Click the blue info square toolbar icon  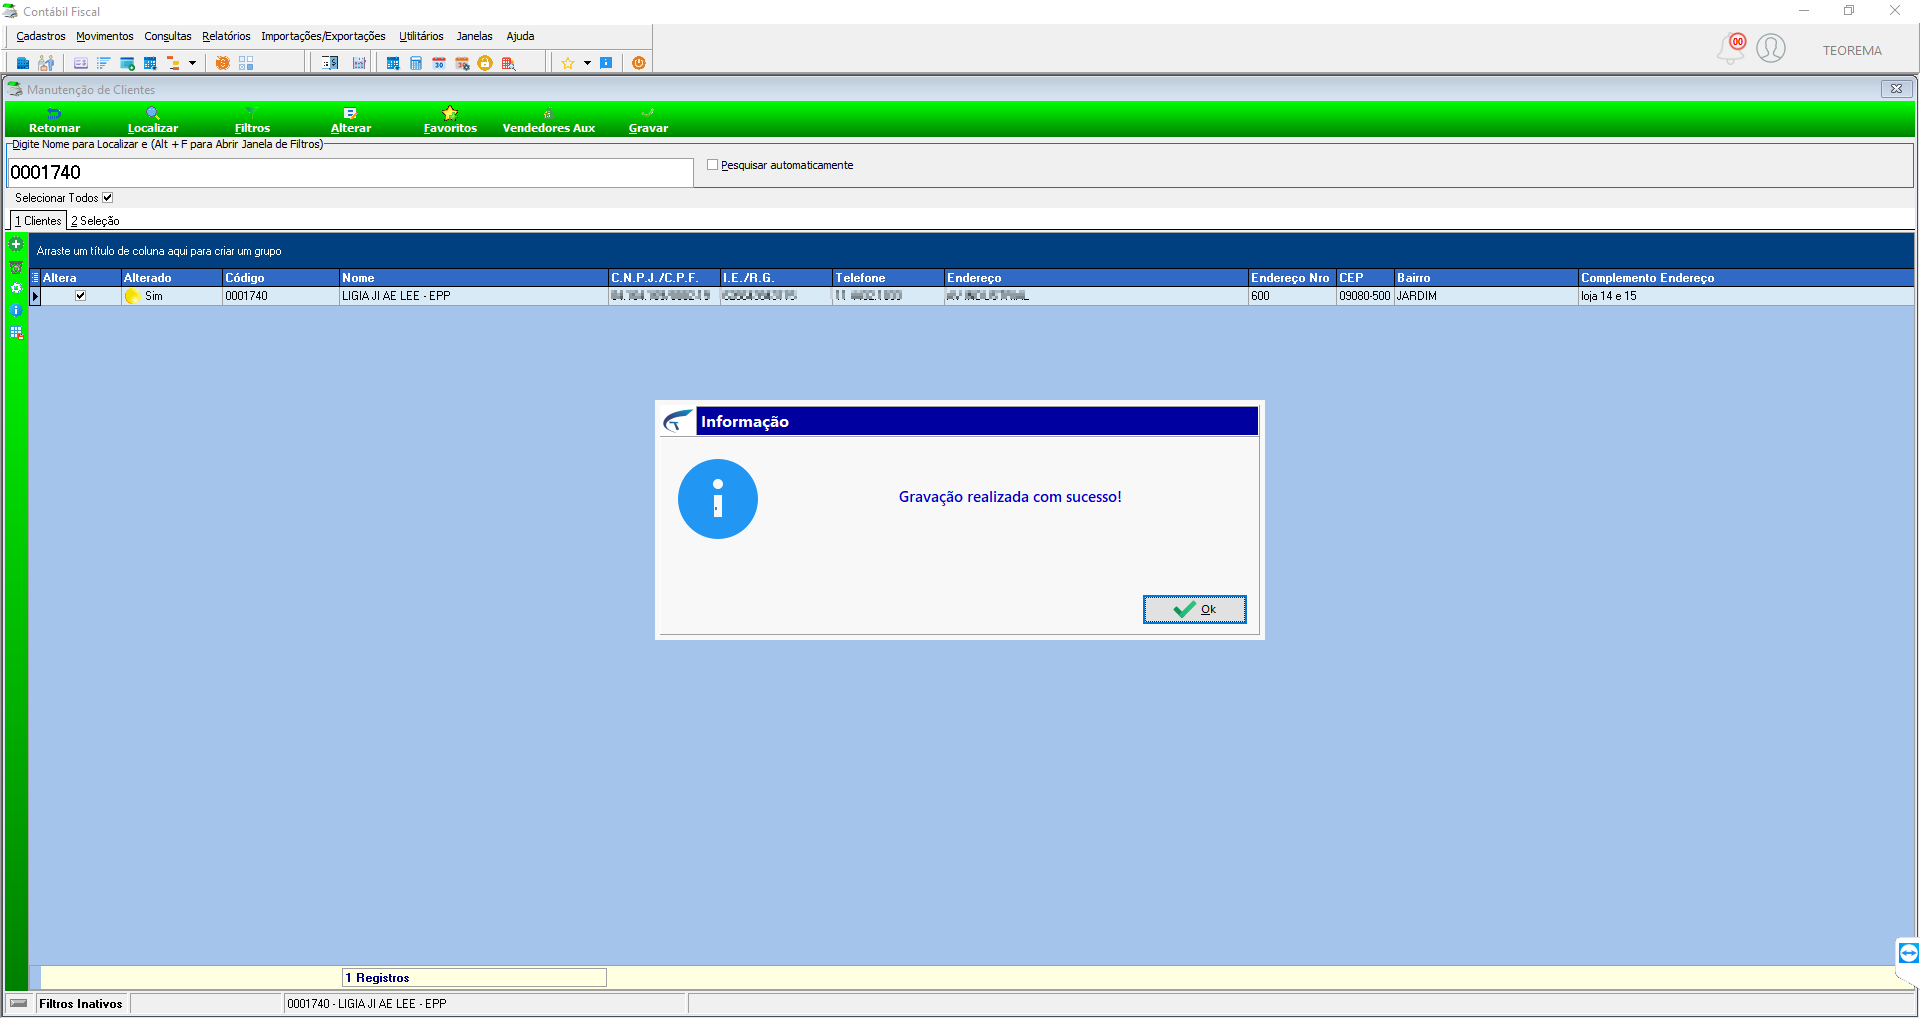(606, 63)
